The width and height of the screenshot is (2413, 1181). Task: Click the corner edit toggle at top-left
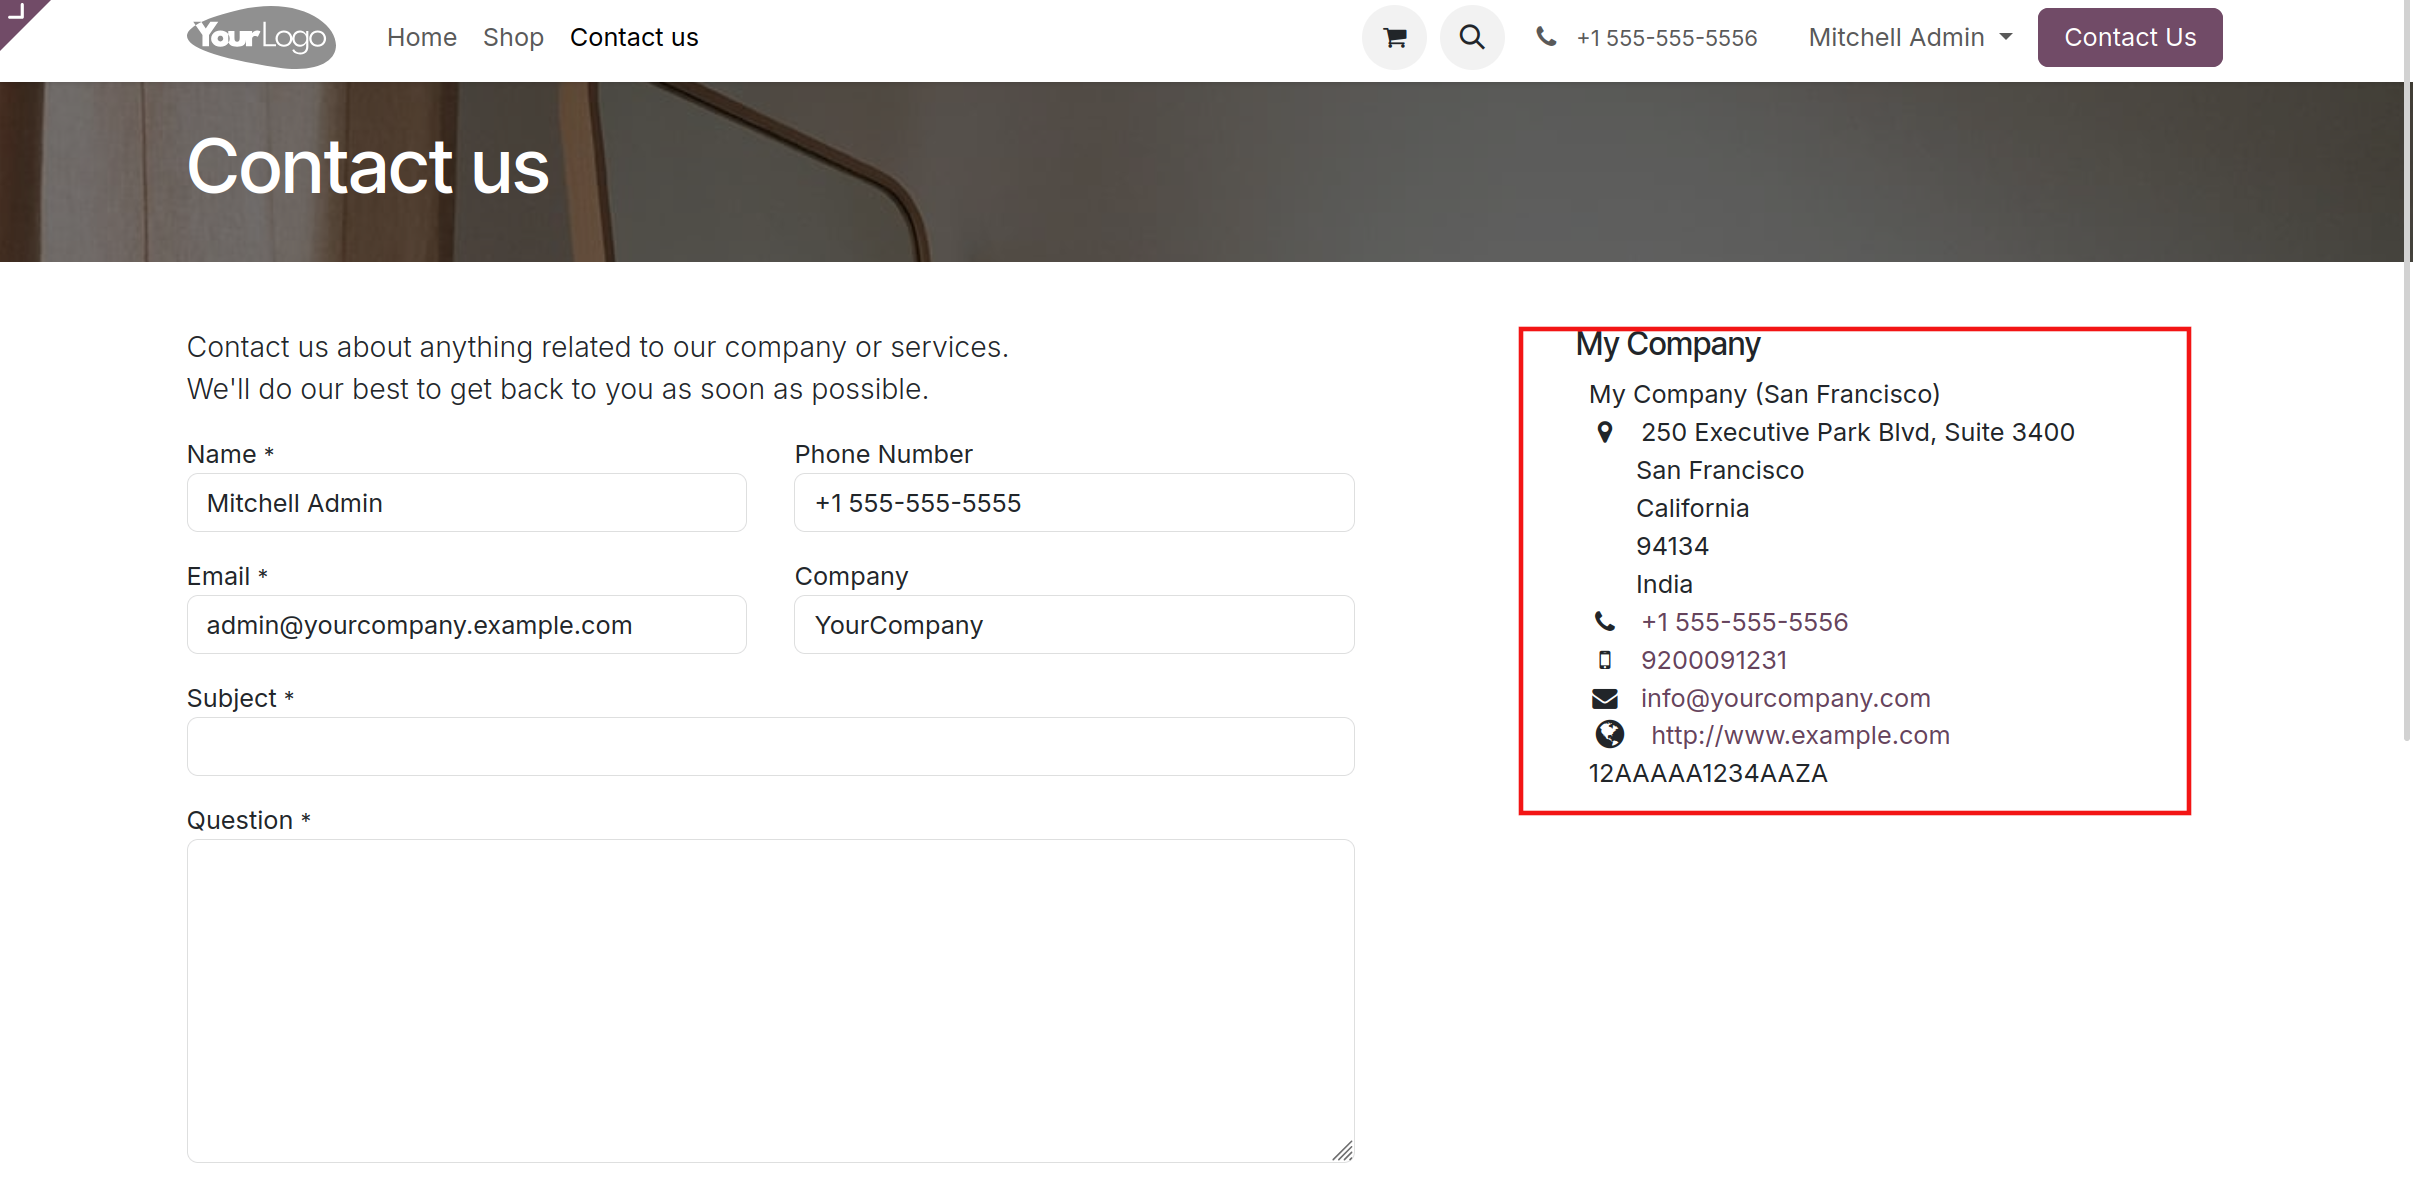click(16, 14)
